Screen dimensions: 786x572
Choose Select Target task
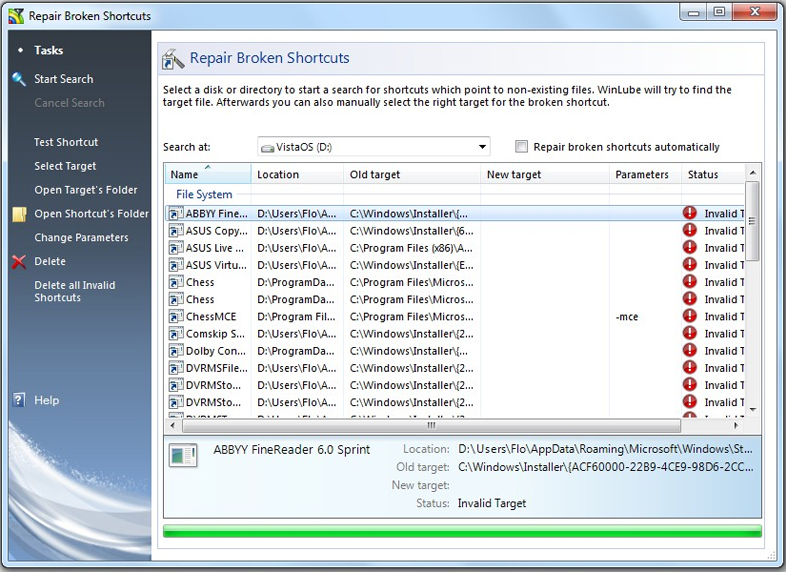coord(65,166)
